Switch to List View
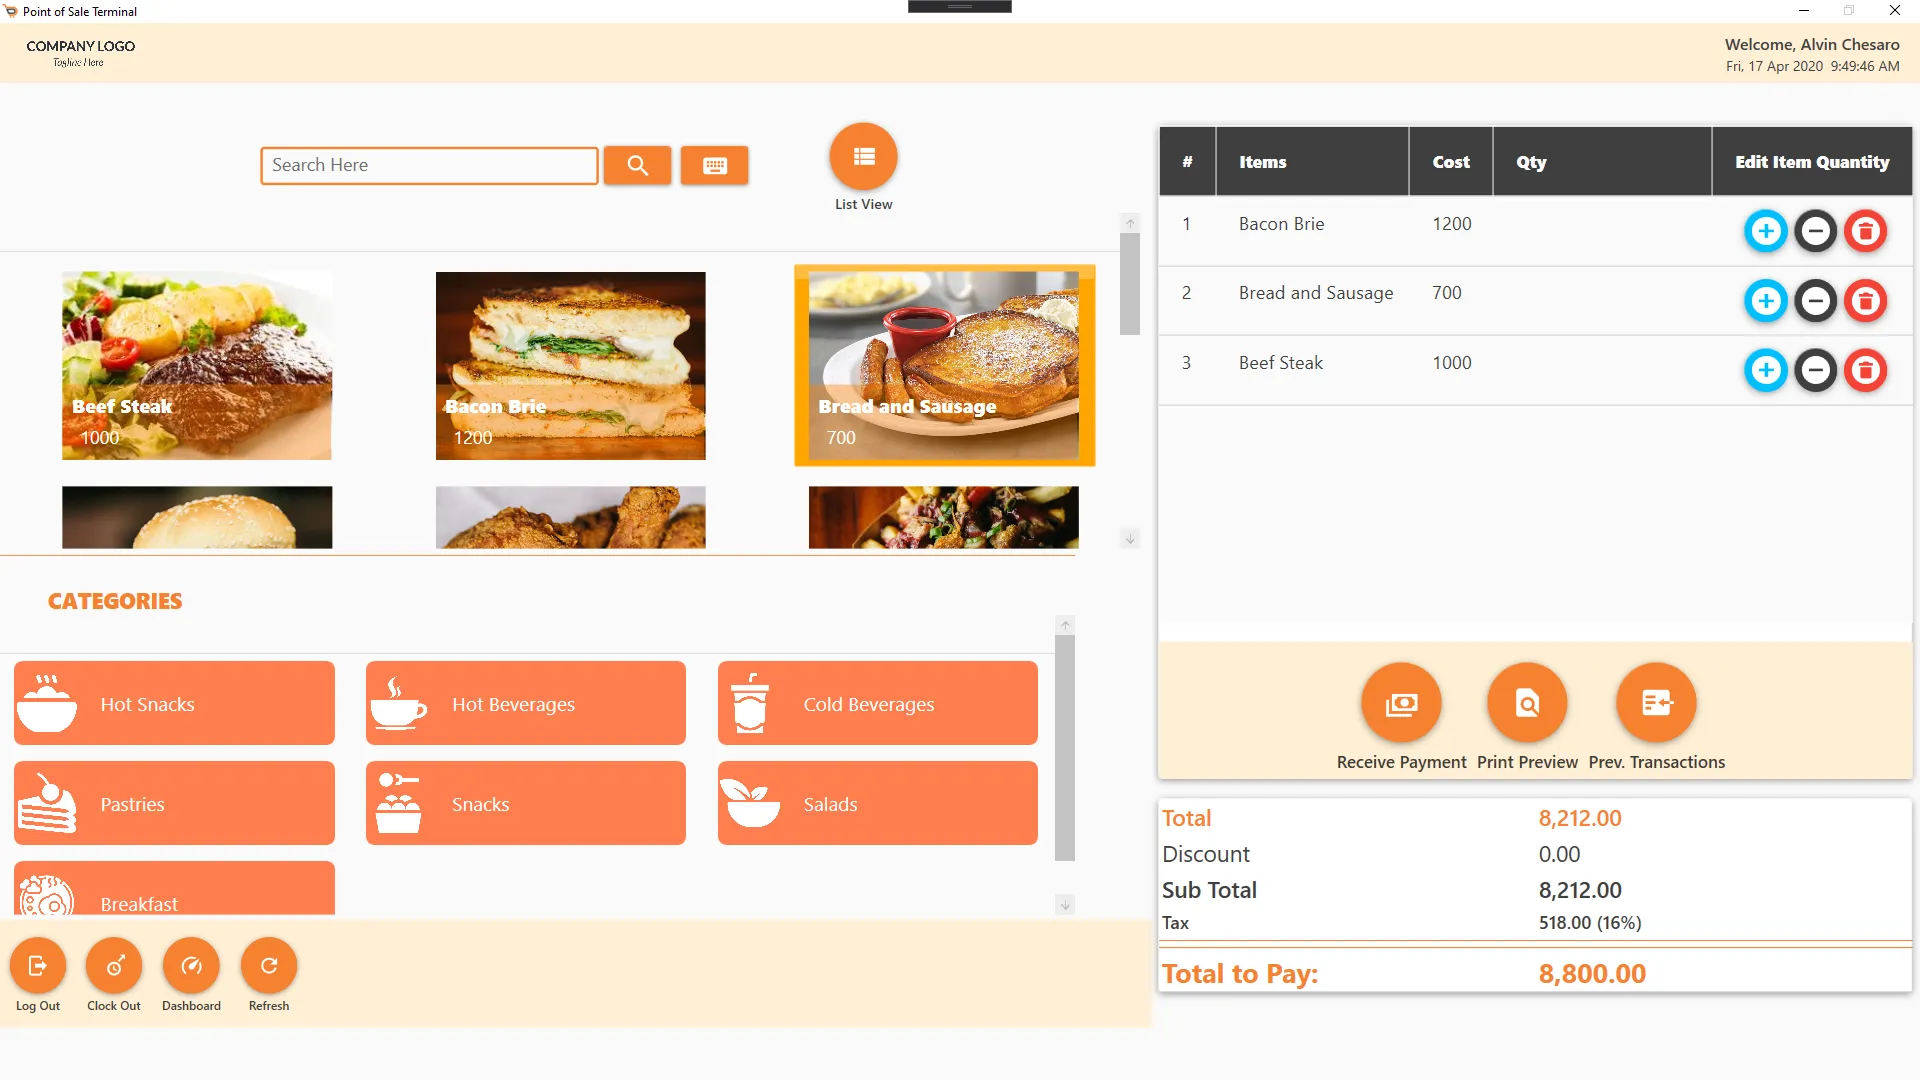 (x=863, y=157)
